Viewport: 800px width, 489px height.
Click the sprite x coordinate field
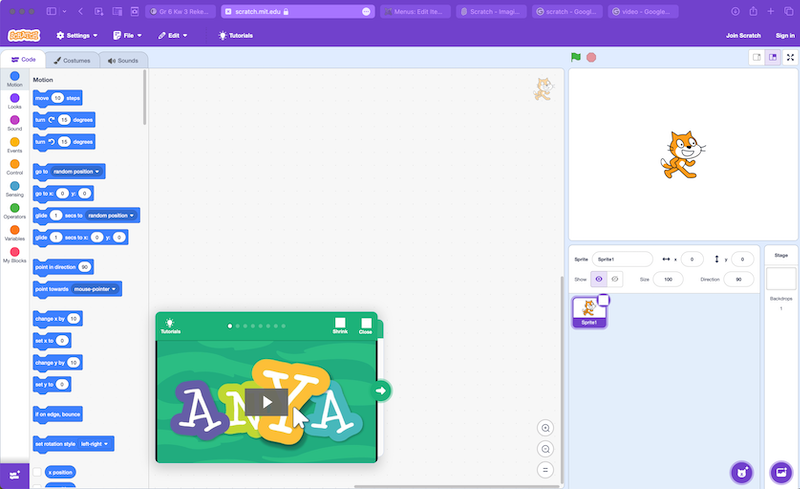click(x=692, y=259)
